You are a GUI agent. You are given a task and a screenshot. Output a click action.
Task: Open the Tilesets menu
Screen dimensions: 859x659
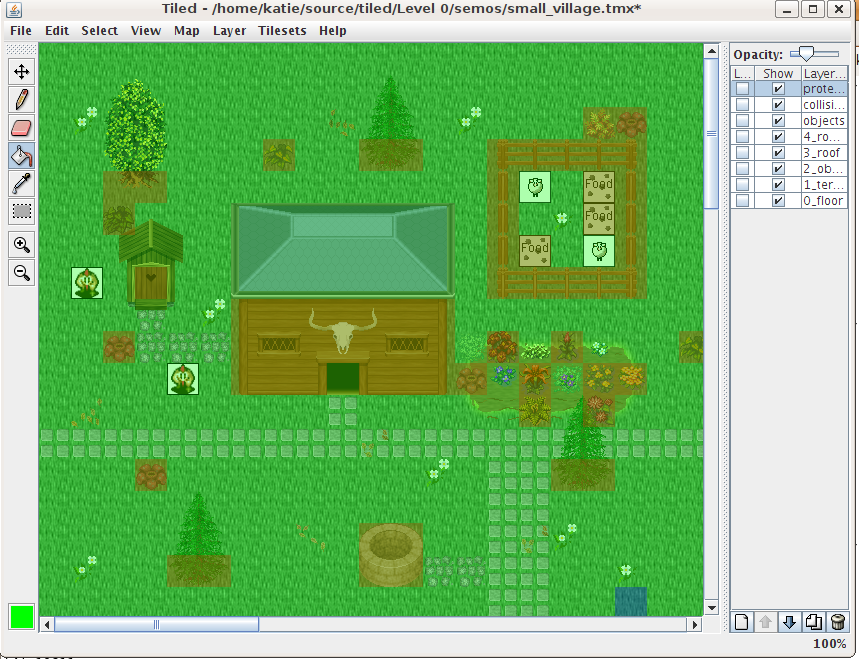(282, 31)
